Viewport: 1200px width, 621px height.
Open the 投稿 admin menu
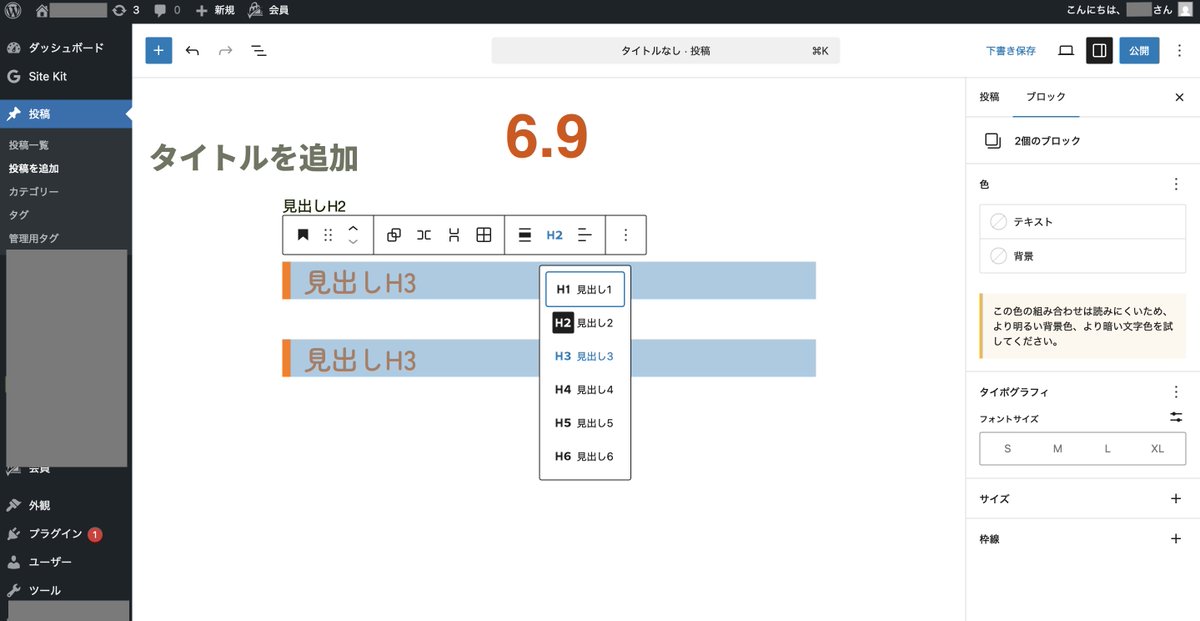[x=66, y=114]
